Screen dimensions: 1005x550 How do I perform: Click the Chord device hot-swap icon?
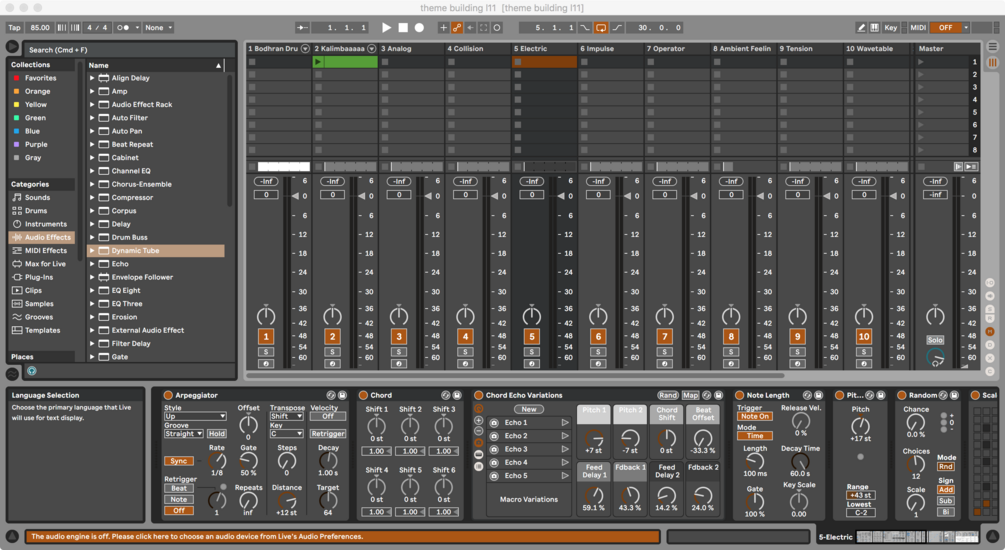coord(445,396)
